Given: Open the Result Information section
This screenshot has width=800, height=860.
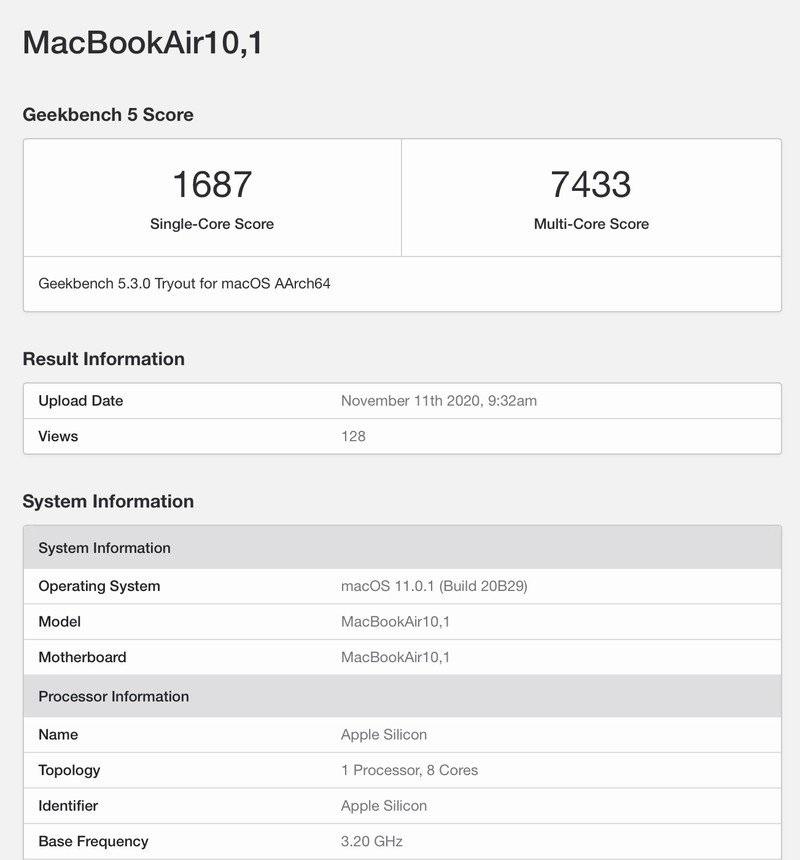Looking at the screenshot, I should point(104,358).
